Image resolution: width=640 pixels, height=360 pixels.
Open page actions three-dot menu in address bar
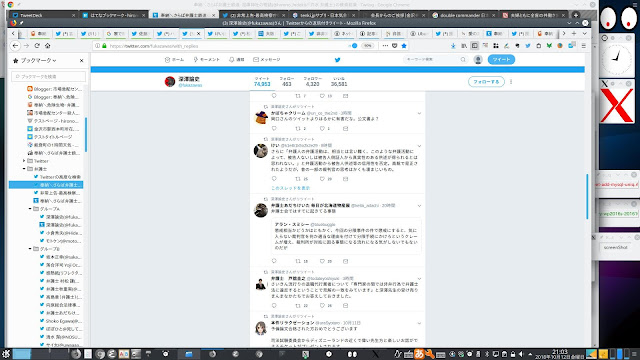[385, 46]
